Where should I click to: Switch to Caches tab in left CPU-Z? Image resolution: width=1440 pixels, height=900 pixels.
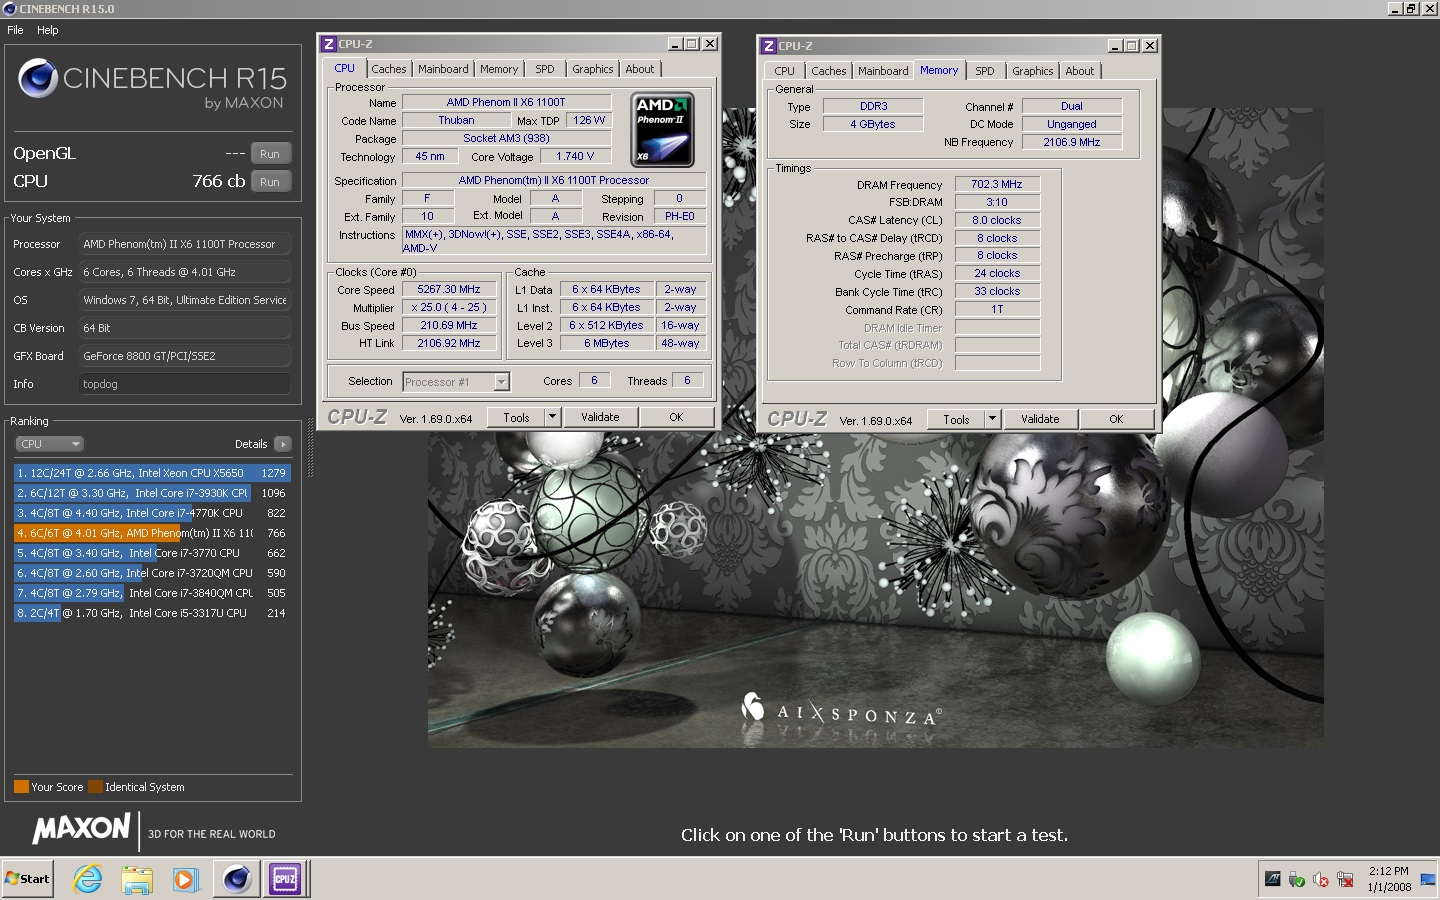point(389,69)
